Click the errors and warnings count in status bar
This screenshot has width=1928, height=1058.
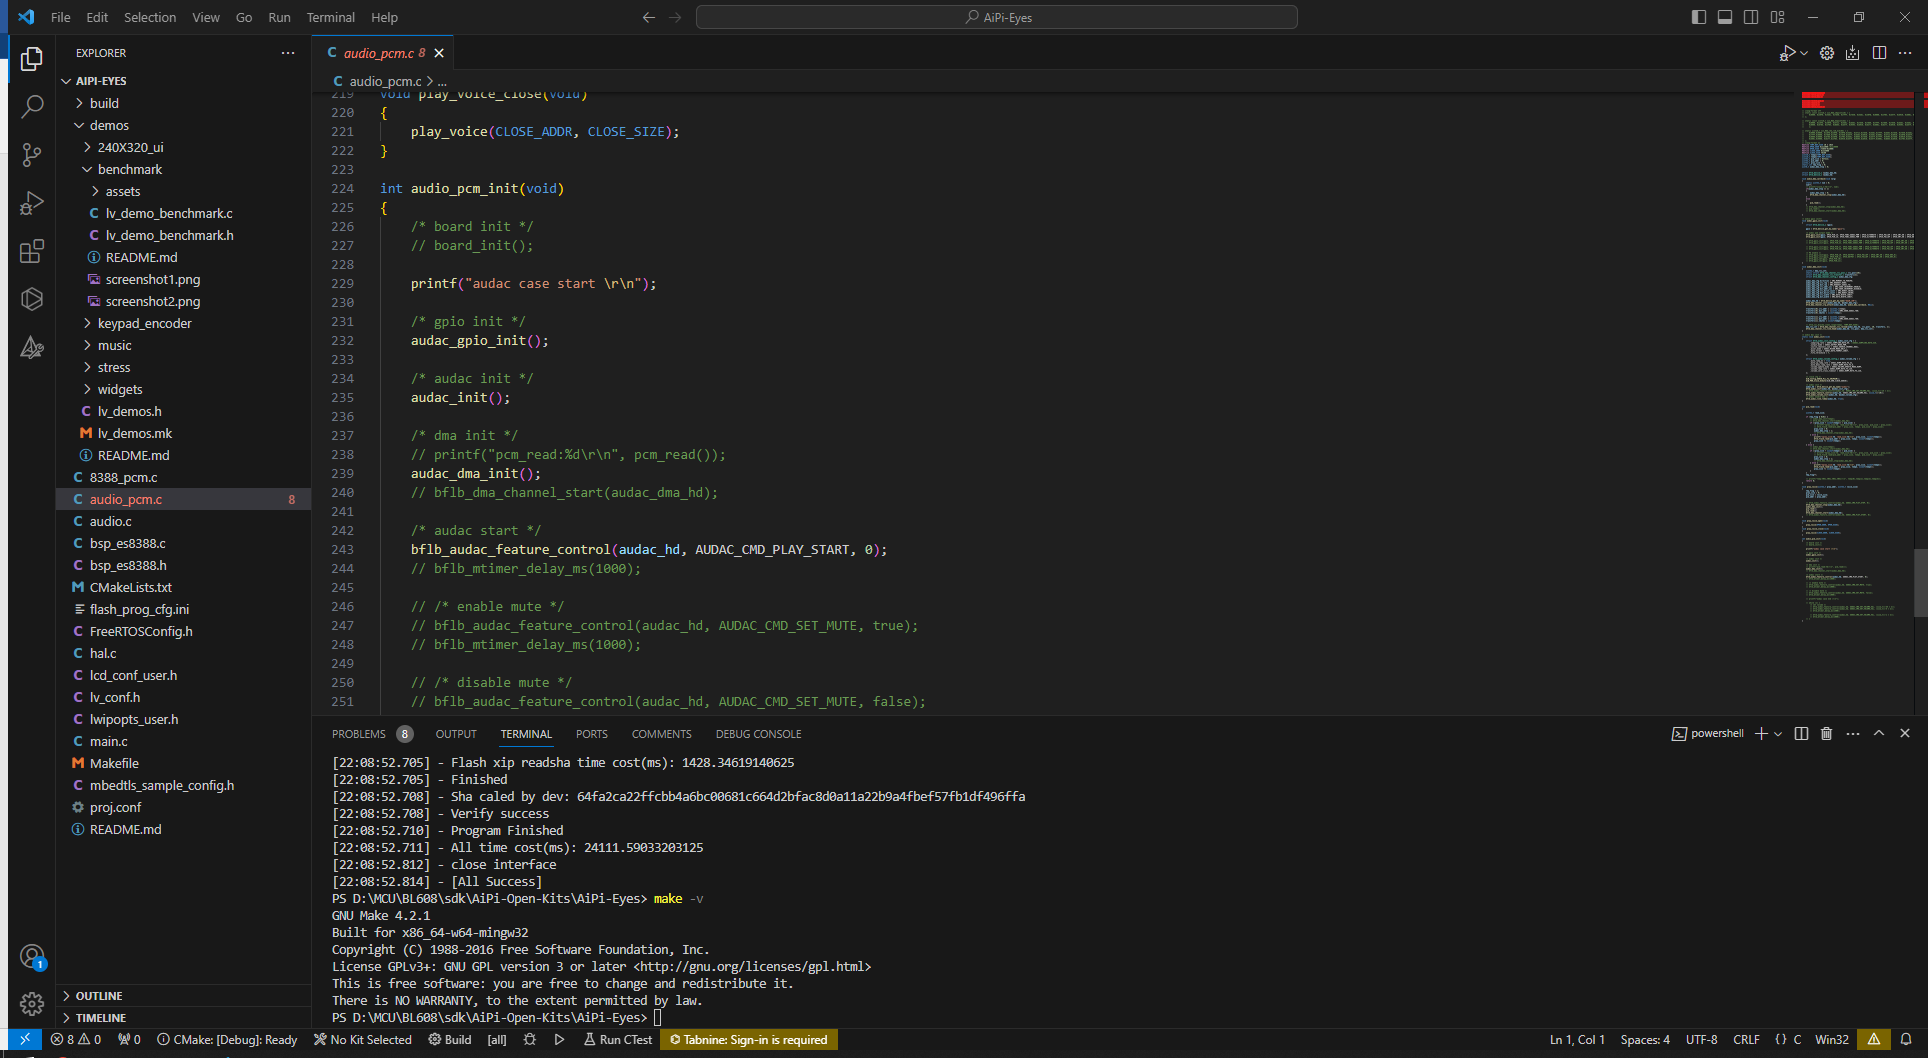76,1040
